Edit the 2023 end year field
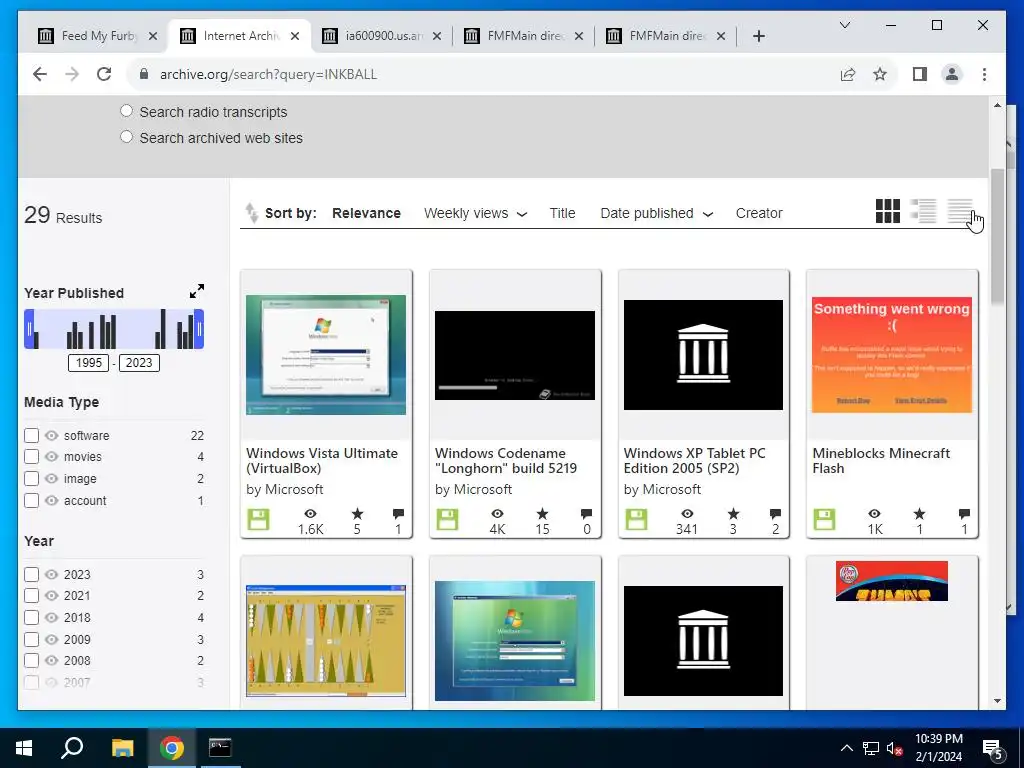 [139, 363]
